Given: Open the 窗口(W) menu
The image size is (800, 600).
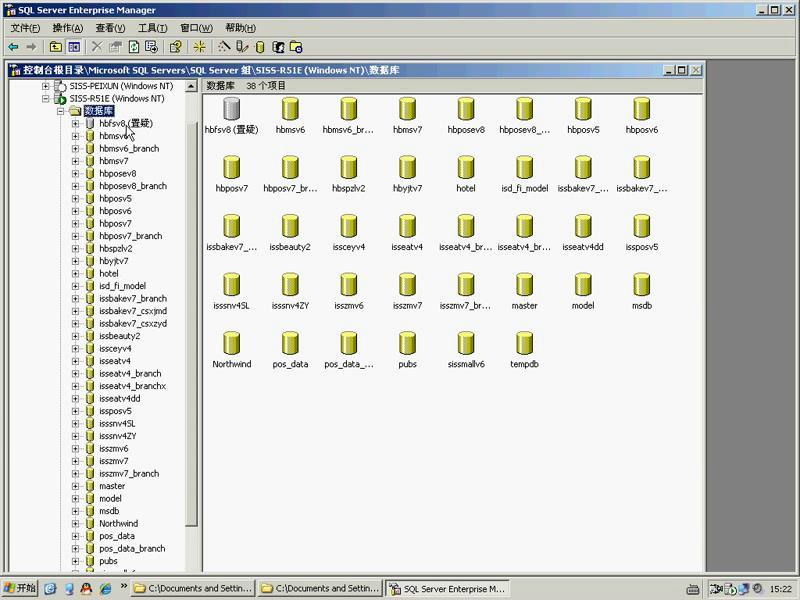Looking at the screenshot, I should pyautogui.click(x=196, y=28).
